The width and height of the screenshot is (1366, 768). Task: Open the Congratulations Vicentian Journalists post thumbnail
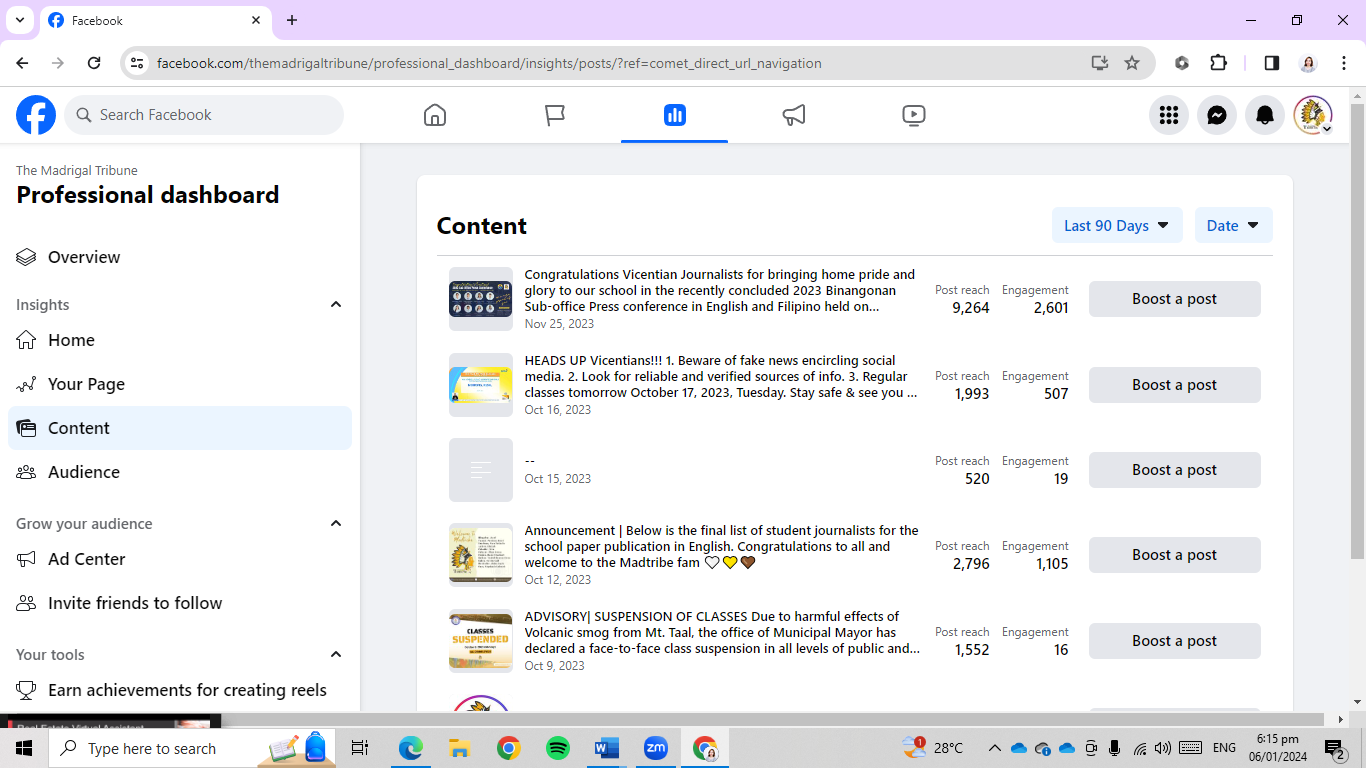481,299
